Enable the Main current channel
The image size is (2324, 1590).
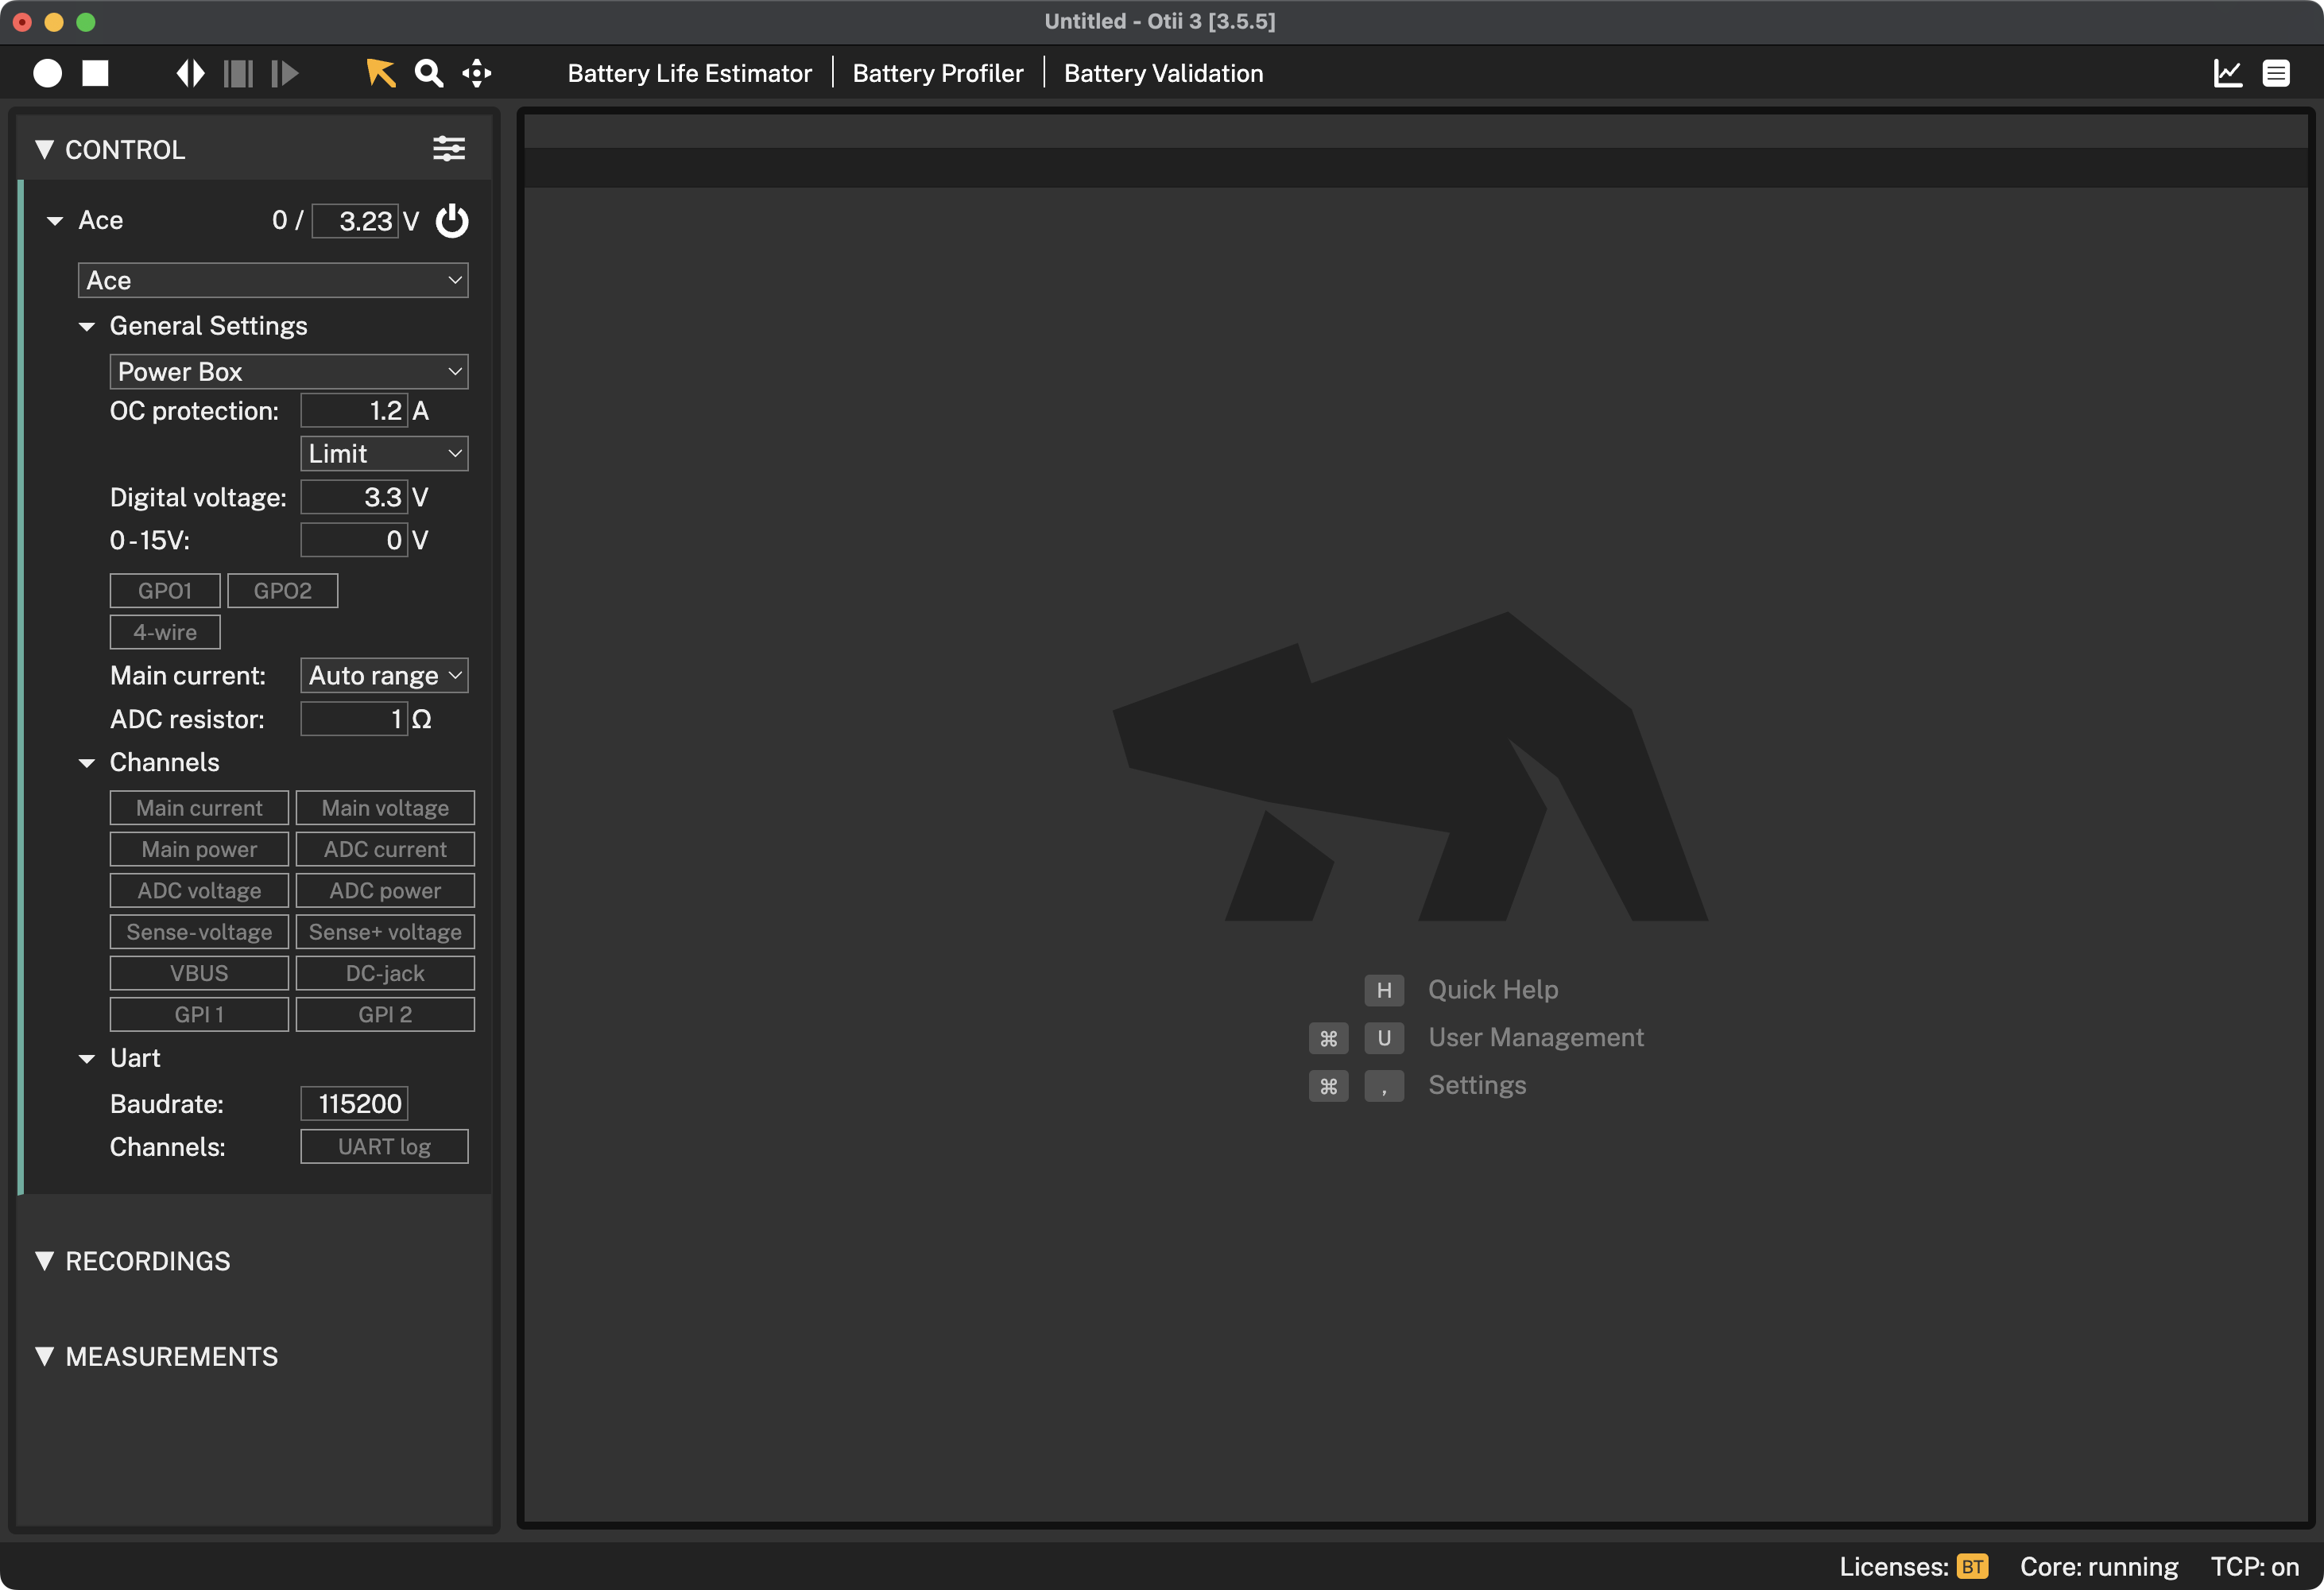[x=199, y=807]
